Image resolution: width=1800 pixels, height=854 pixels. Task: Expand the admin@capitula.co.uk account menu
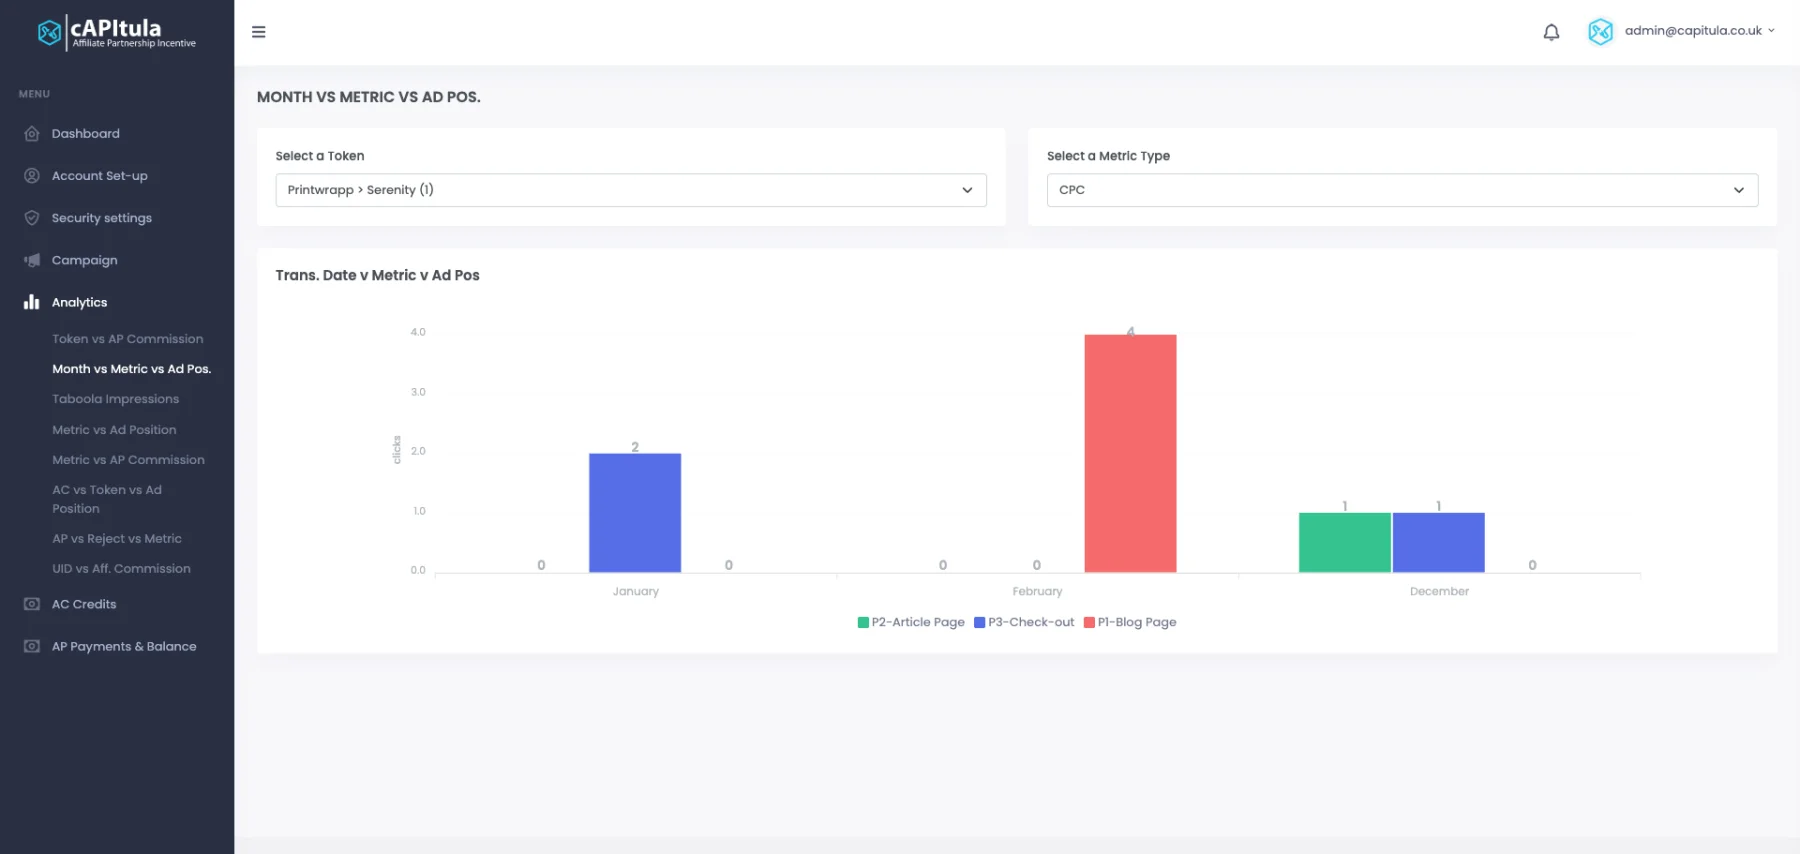[1700, 31]
